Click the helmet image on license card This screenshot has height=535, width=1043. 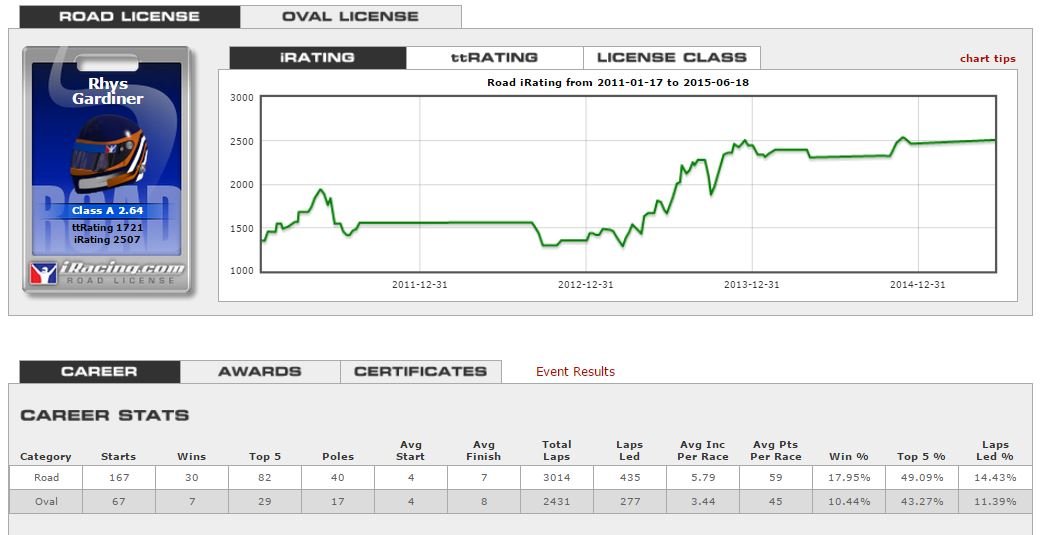coord(108,152)
